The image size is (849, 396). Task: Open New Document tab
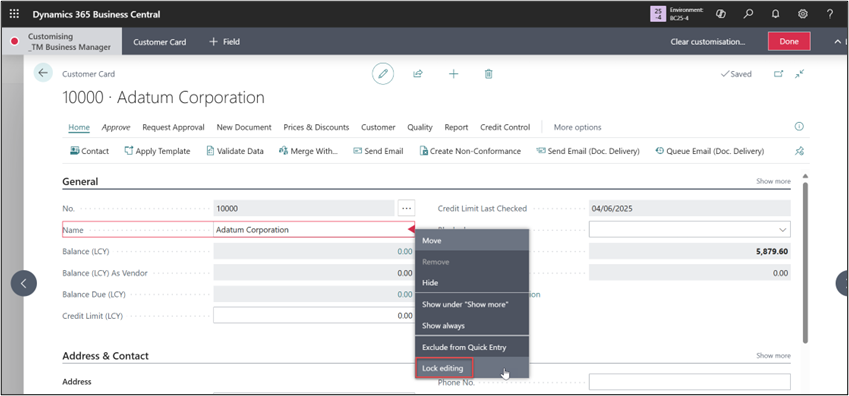(244, 127)
